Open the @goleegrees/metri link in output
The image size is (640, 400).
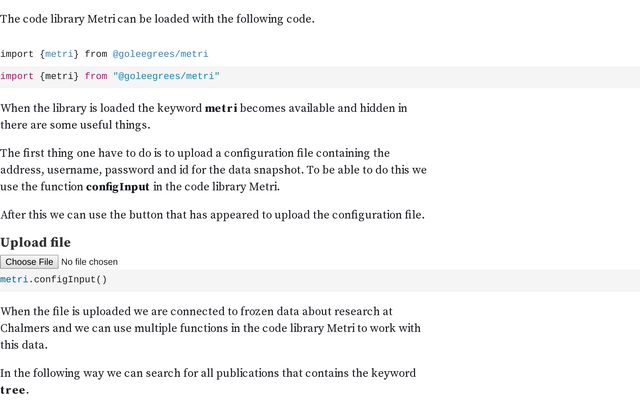click(160, 54)
